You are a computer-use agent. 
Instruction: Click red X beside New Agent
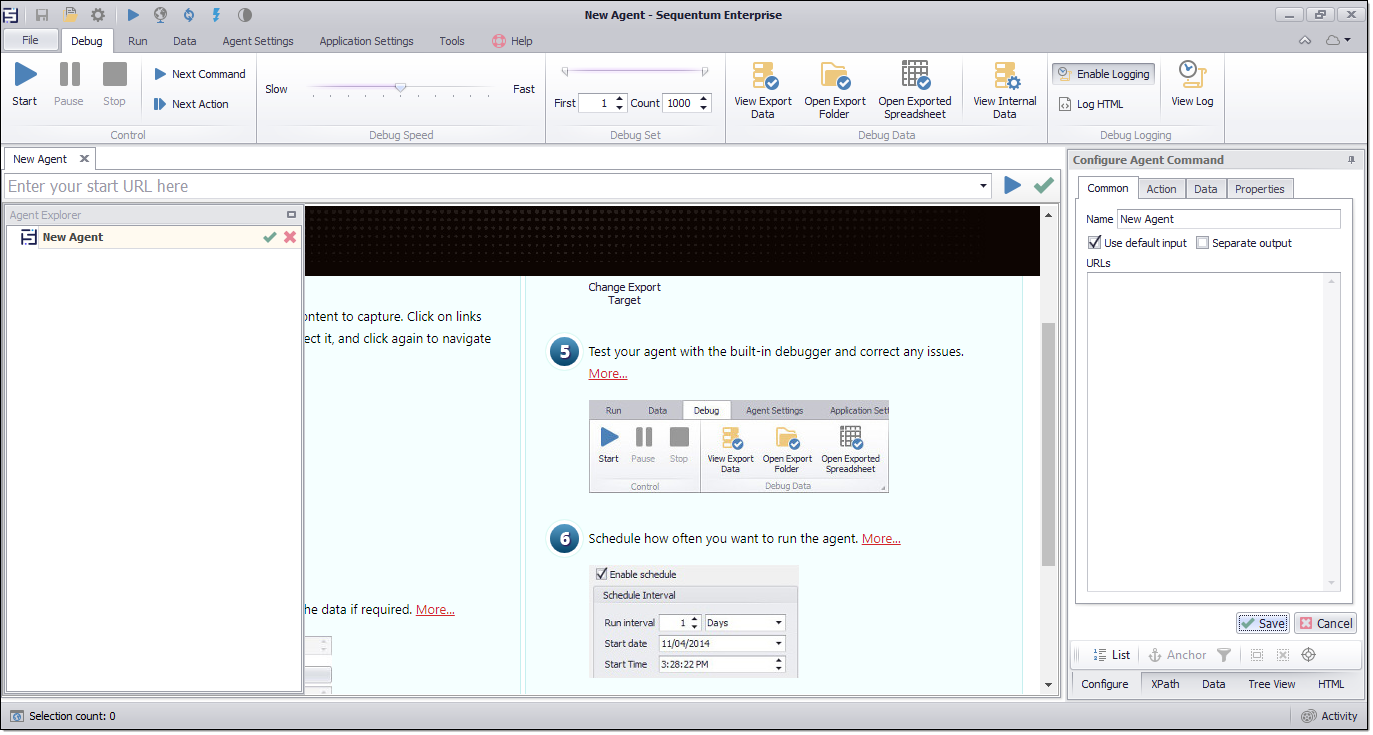290,237
